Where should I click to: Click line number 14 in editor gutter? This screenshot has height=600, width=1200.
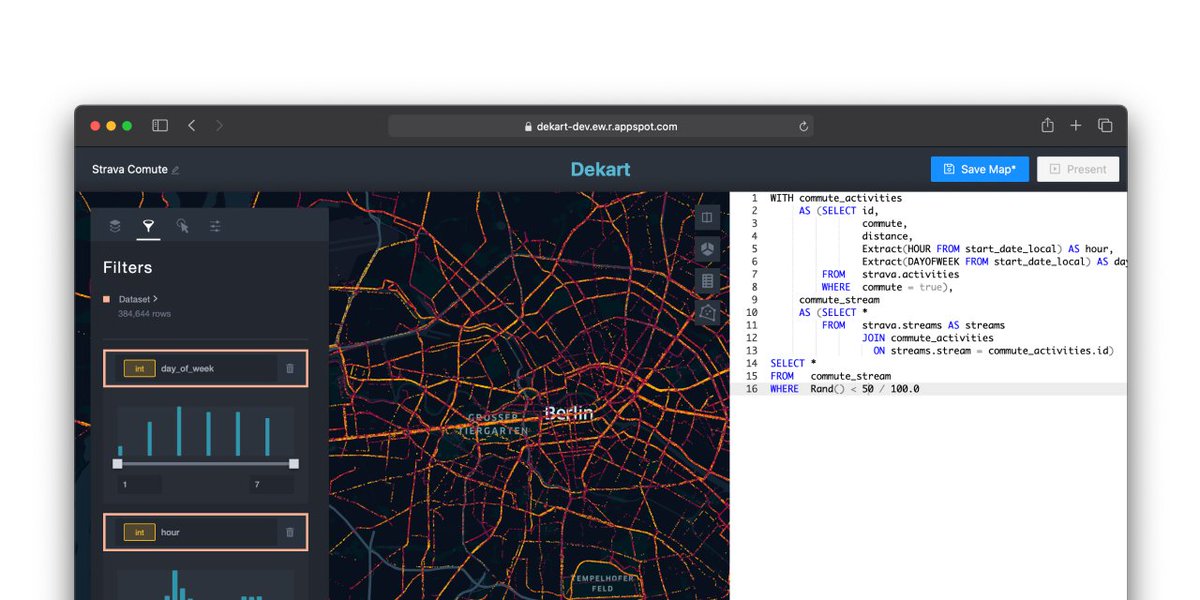751,363
